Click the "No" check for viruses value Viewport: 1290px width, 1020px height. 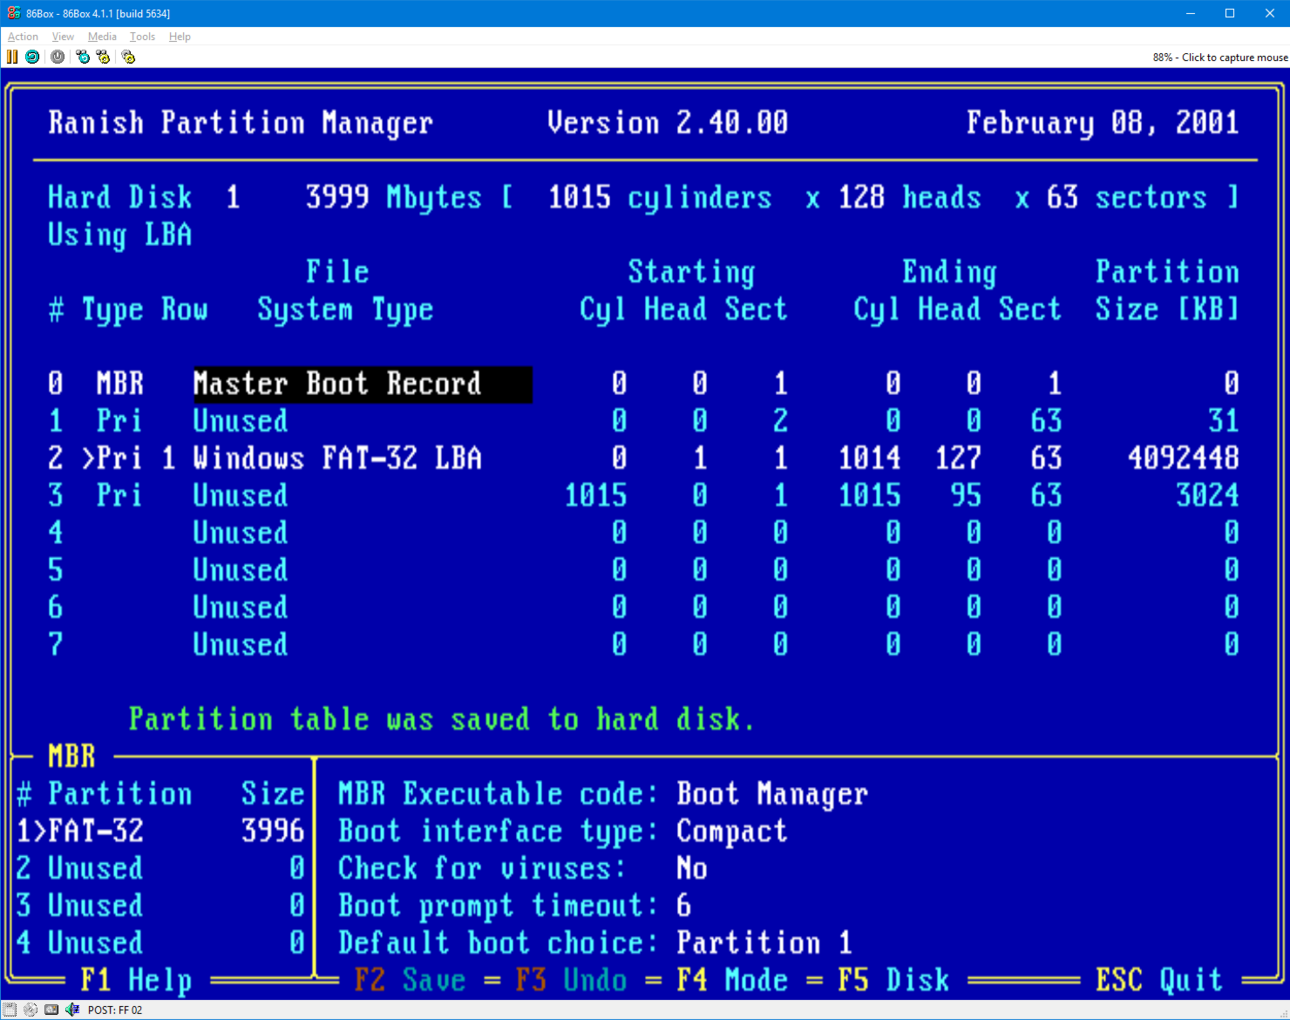click(x=692, y=869)
